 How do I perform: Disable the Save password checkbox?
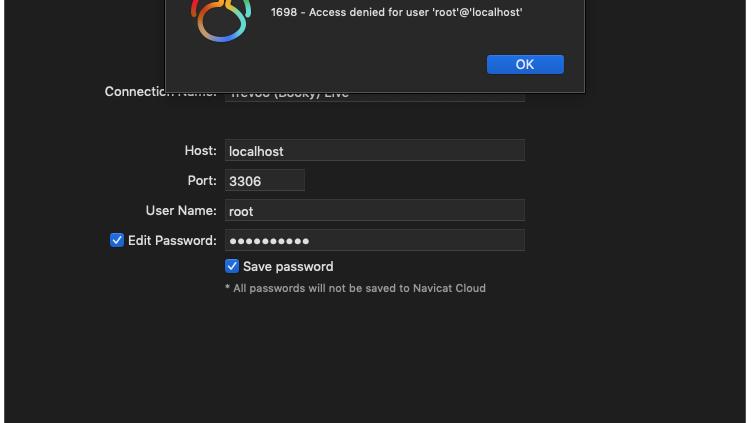coord(232,266)
